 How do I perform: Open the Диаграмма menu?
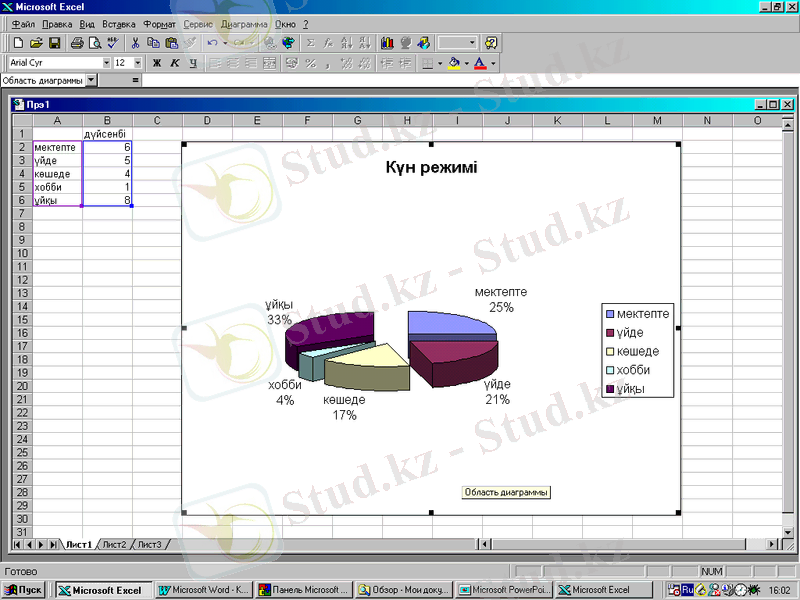tap(244, 23)
